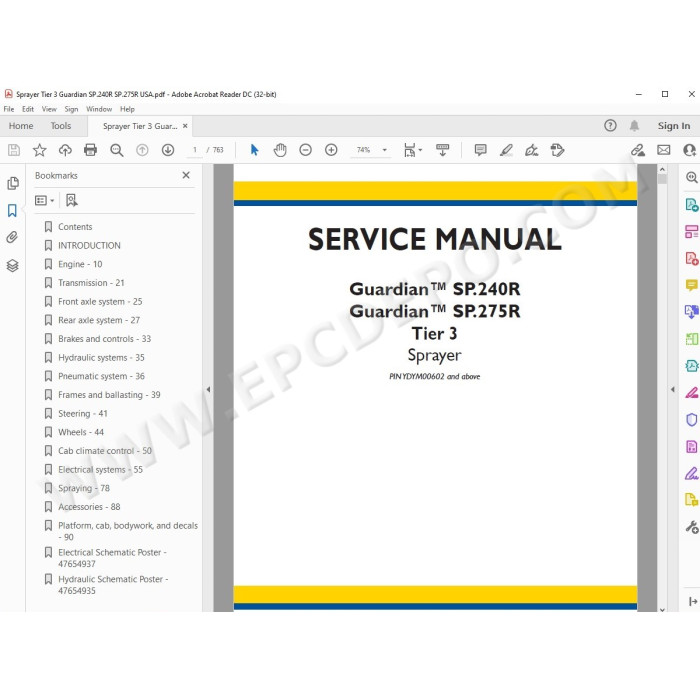Activate the Hand pan tool
Image resolution: width=700 pixels, height=700 pixels.
click(x=280, y=150)
